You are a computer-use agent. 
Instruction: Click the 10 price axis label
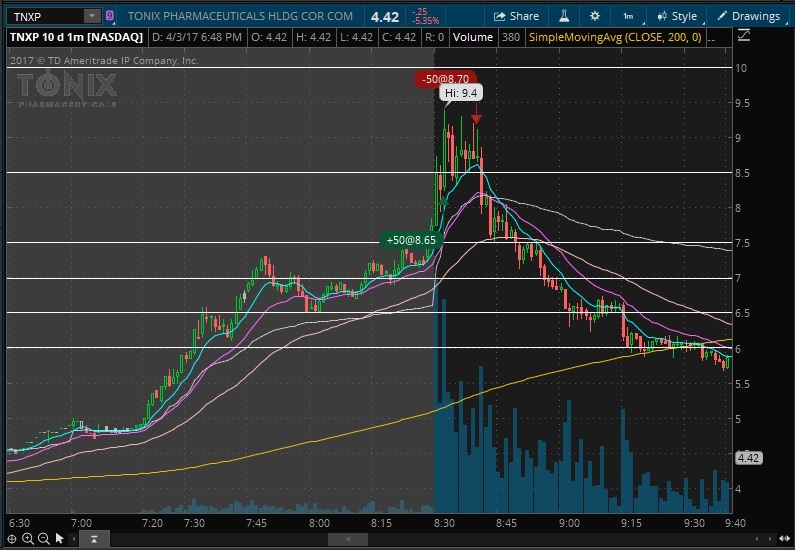tap(741, 68)
